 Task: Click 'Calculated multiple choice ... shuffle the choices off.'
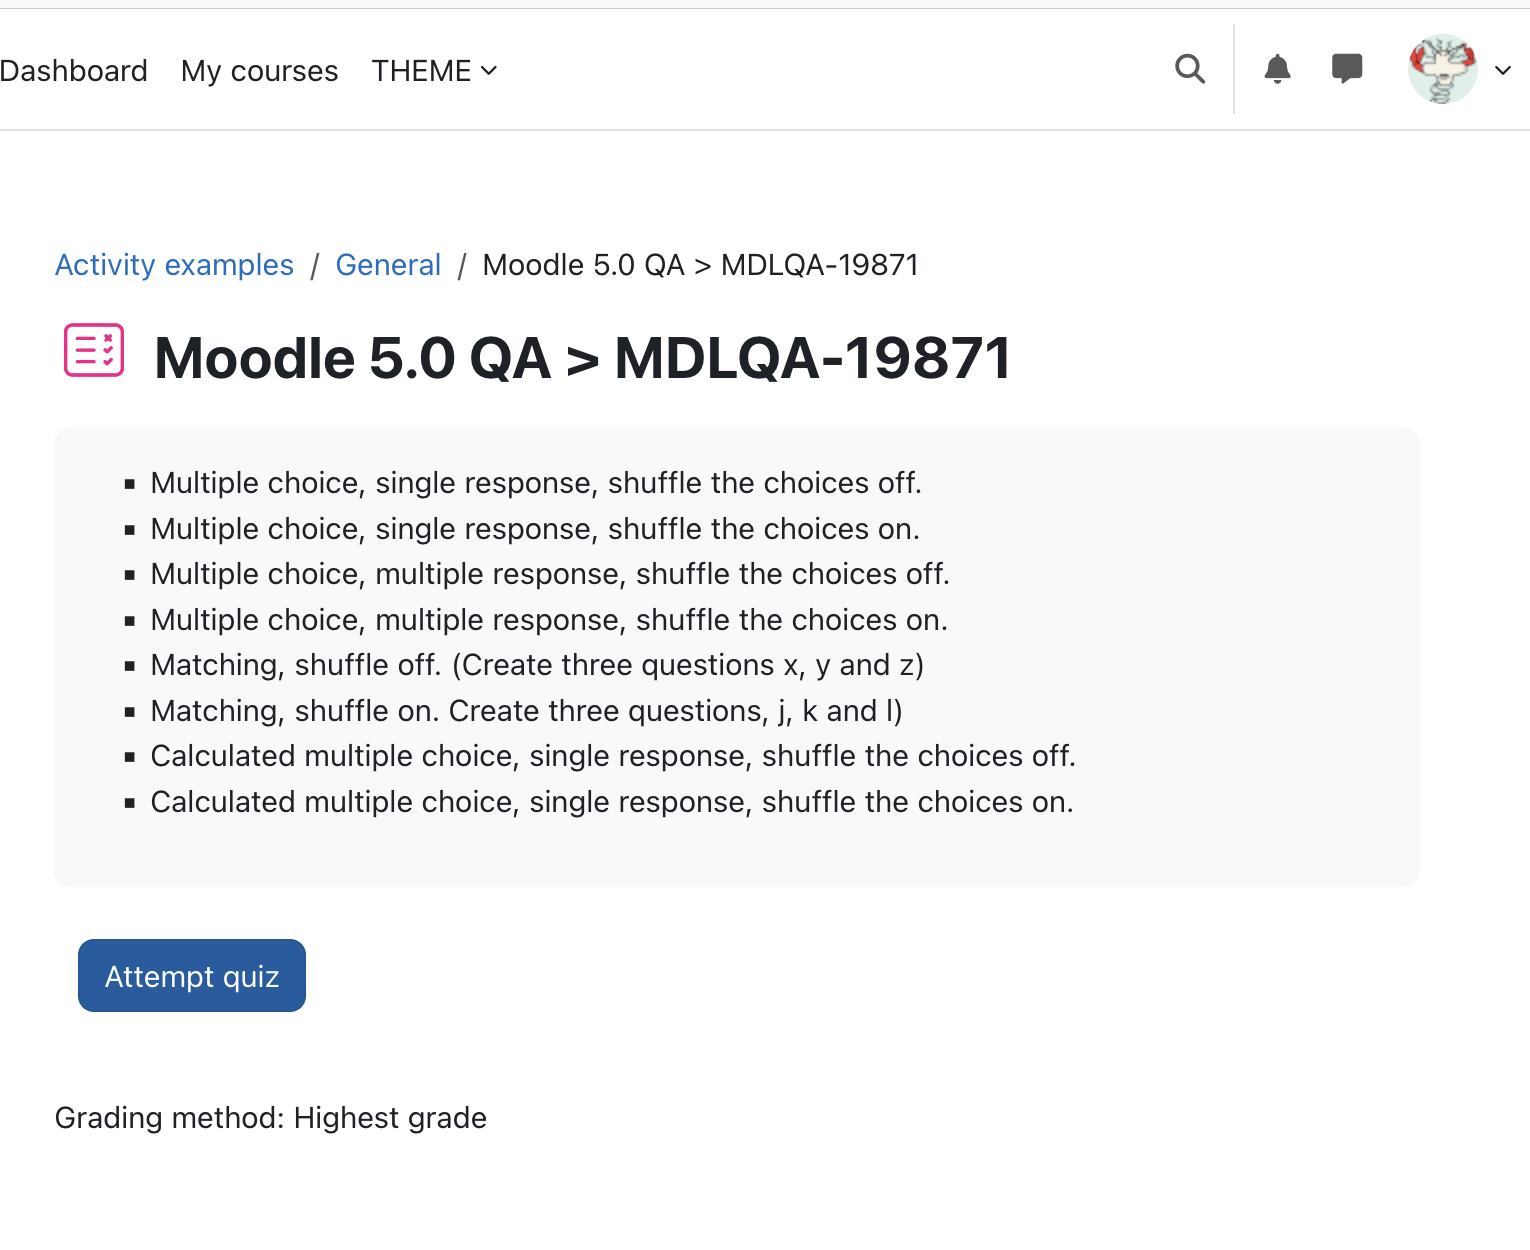613,756
